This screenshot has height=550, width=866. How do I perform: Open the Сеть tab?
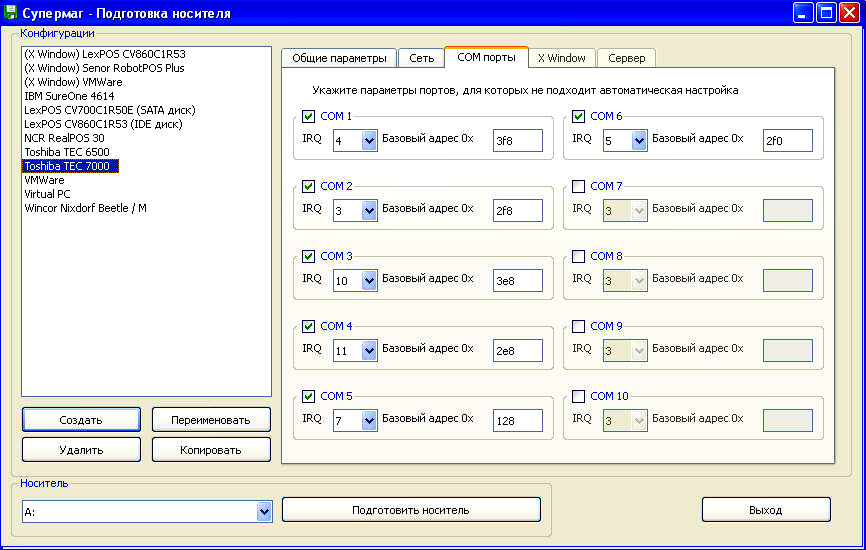(x=421, y=58)
